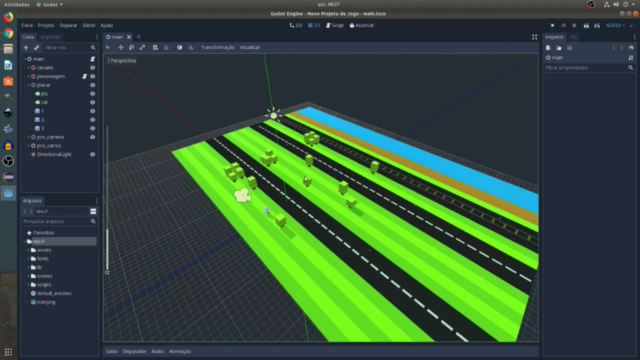Open Firefox from the dock
The width and height of the screenshot is (640, 360).
click(x=8, y=17)
